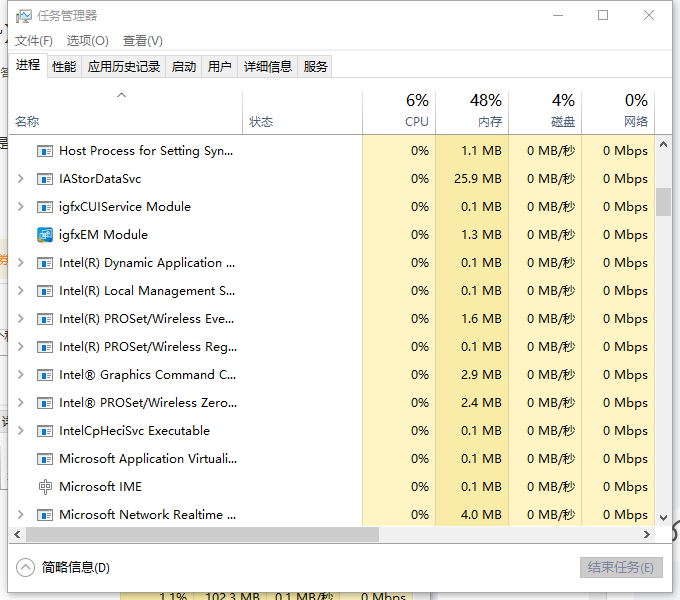Open the 文件(F) menu
The image size is (680, 600).
coord(34,41)
